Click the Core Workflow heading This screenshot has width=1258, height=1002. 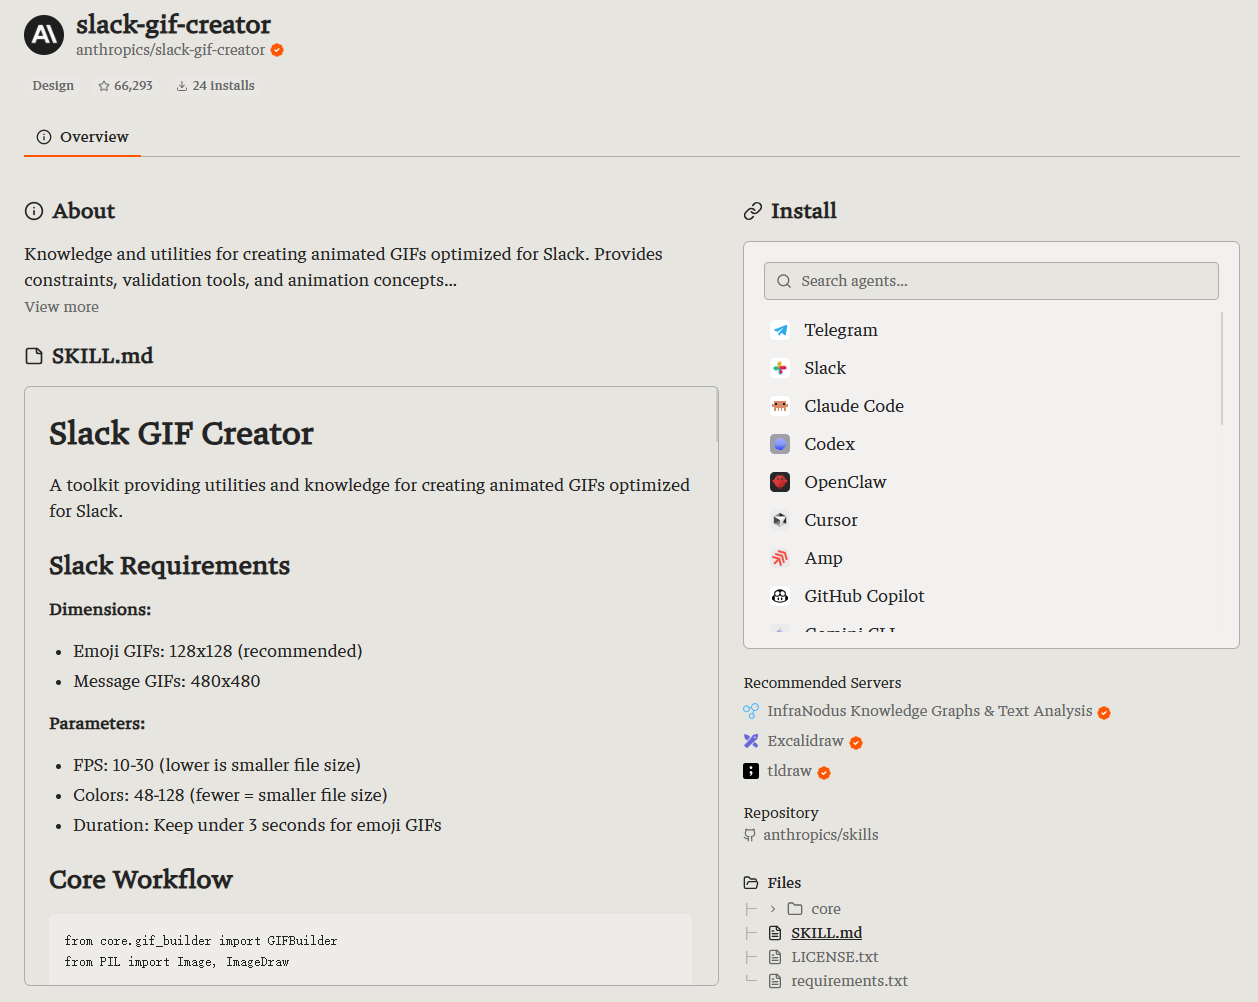pos(141,880)
